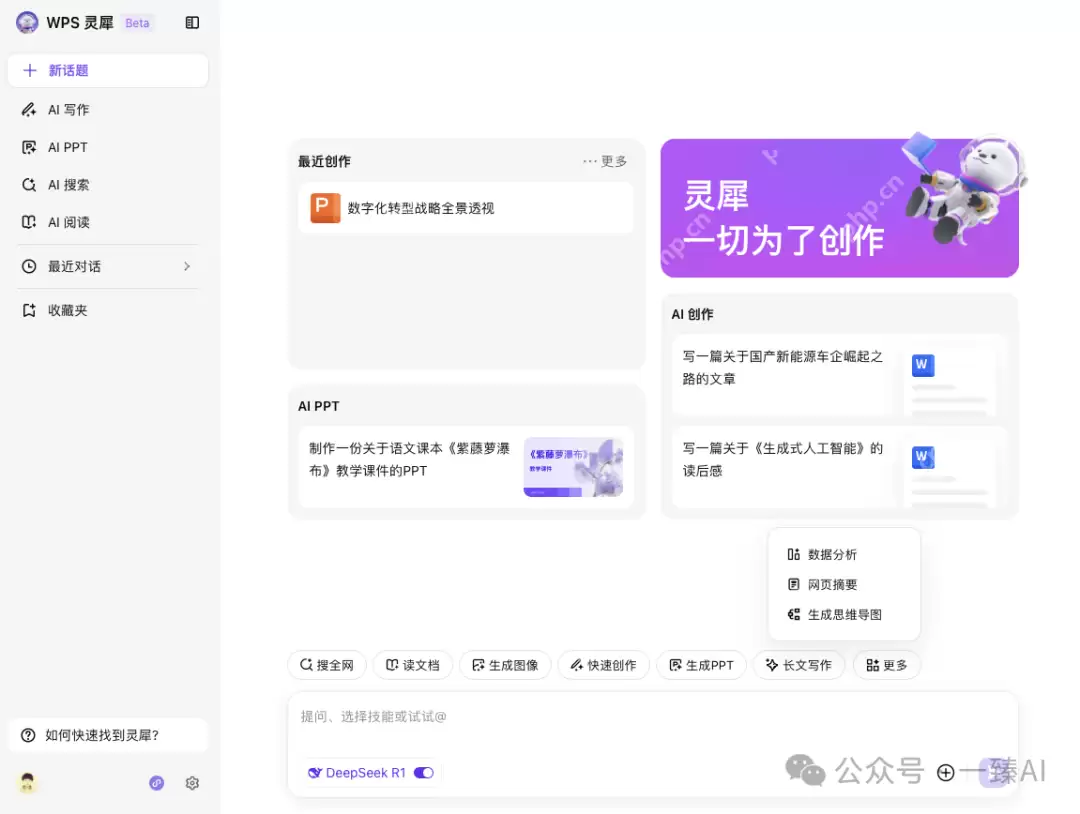Select the 生成PPT tool

pyautogui.click(x=701, y=665)
